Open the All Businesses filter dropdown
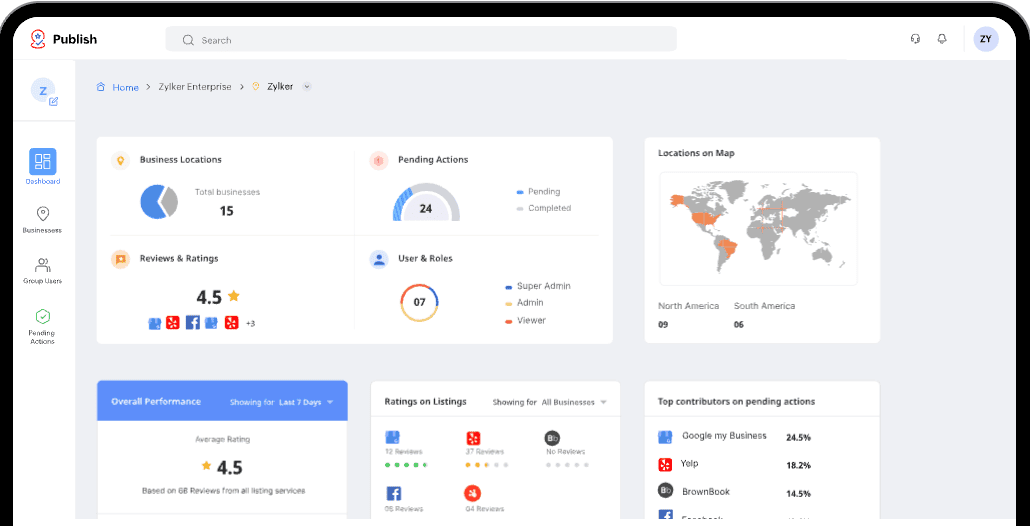The image size is (1030, 526). (x=575, y=402)
